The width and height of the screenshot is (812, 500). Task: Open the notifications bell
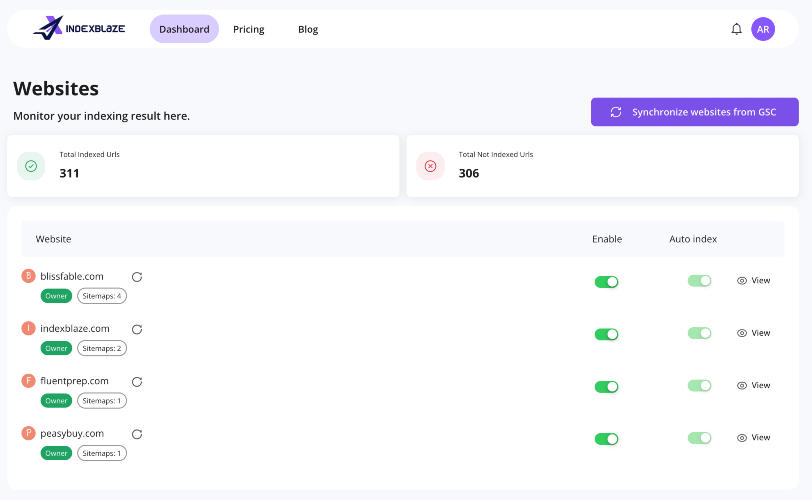736,29
